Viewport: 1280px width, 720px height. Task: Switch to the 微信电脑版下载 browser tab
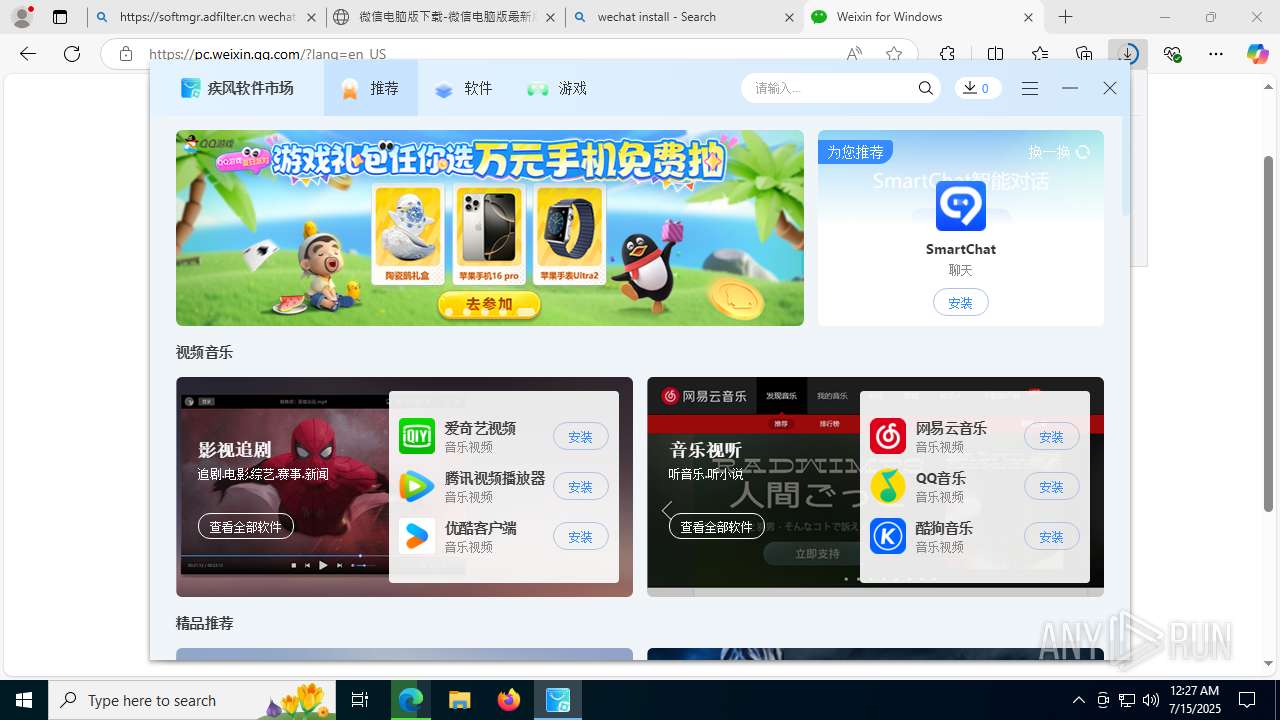pyautogui.click(x=445, y=17)
